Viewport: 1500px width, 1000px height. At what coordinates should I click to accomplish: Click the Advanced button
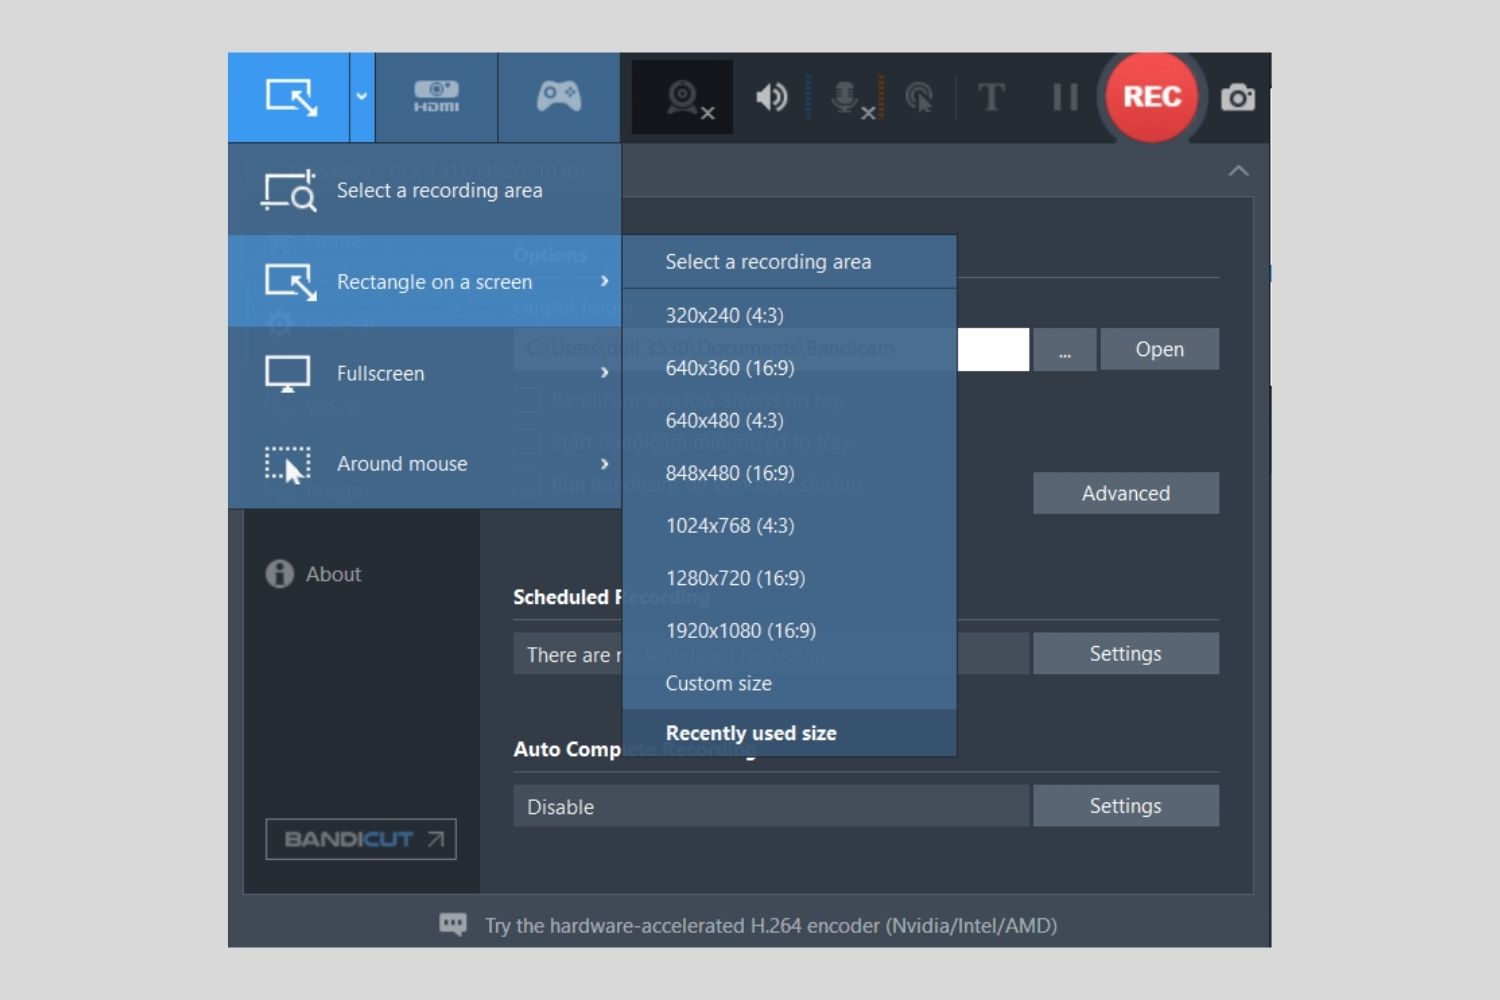(1125, 493)
